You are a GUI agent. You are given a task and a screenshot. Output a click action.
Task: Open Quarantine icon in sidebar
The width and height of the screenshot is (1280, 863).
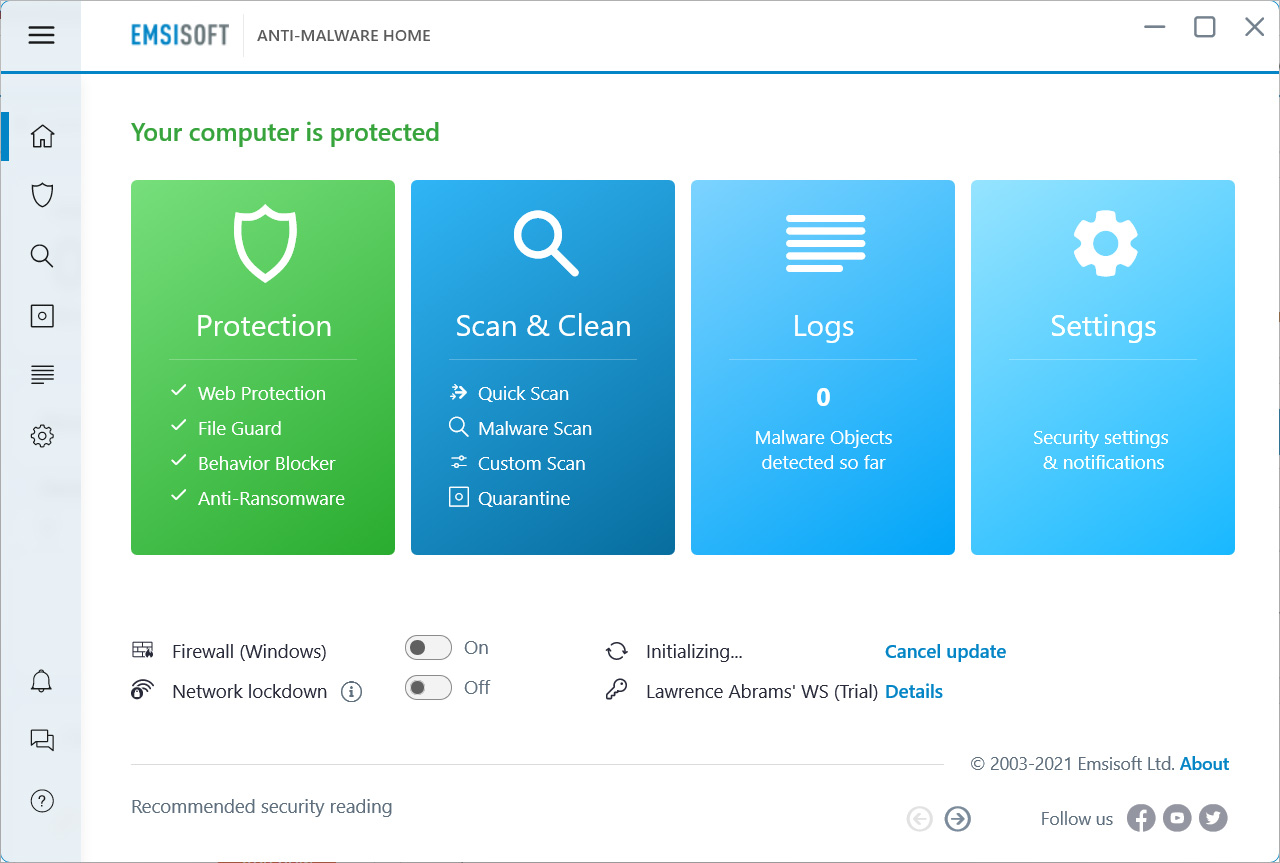42,316
